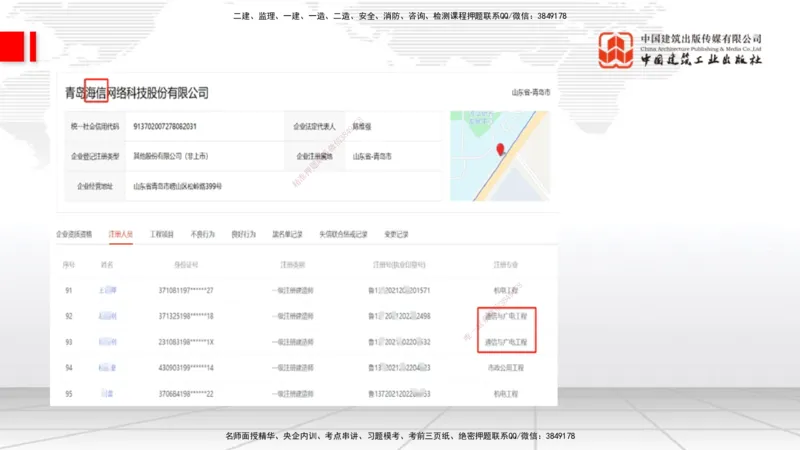Click the 企业法定代表人 field label
This screenshot has height=450, width=800.
(314, 127)
